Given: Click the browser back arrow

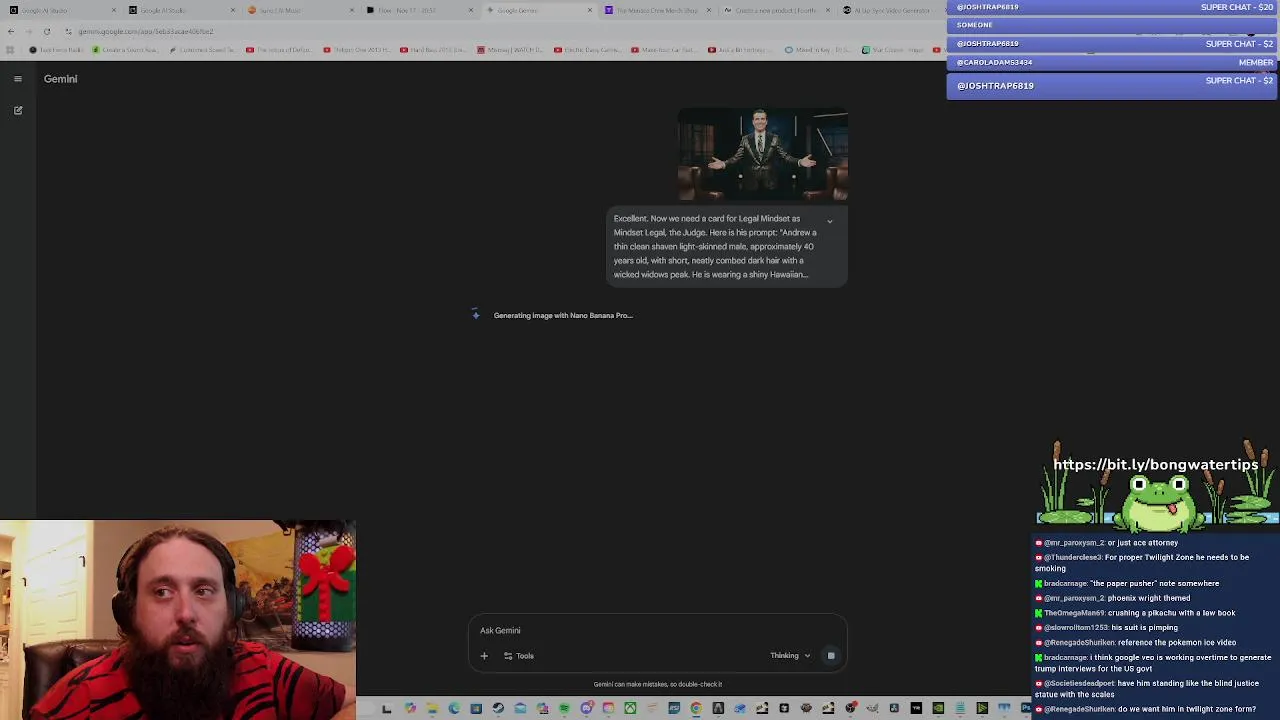Looking at the screenshot, I should (x=11, y=31).
